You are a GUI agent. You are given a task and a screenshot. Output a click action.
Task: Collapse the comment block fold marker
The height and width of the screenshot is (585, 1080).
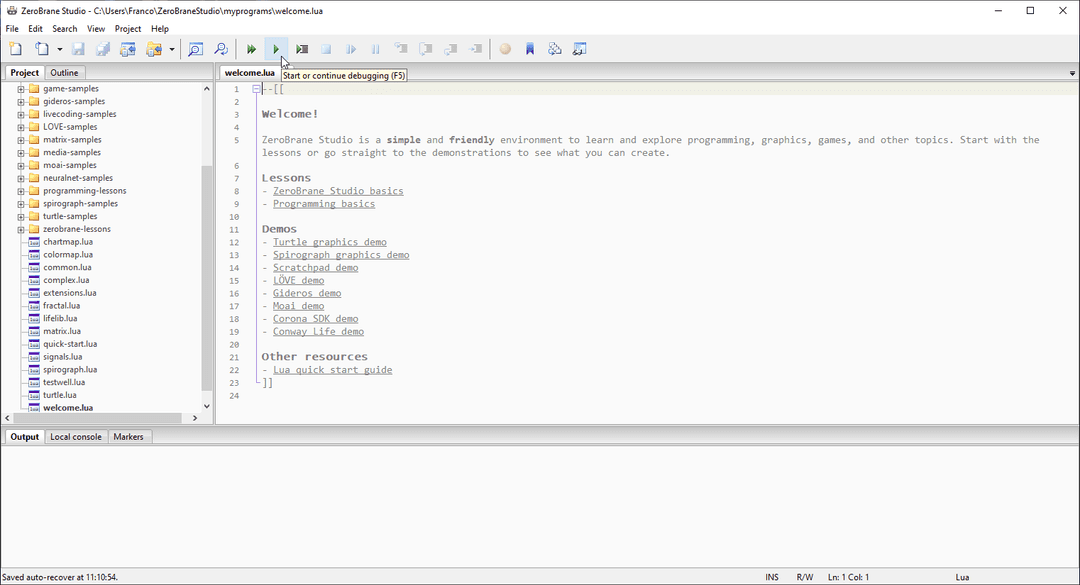coord(257,88)
